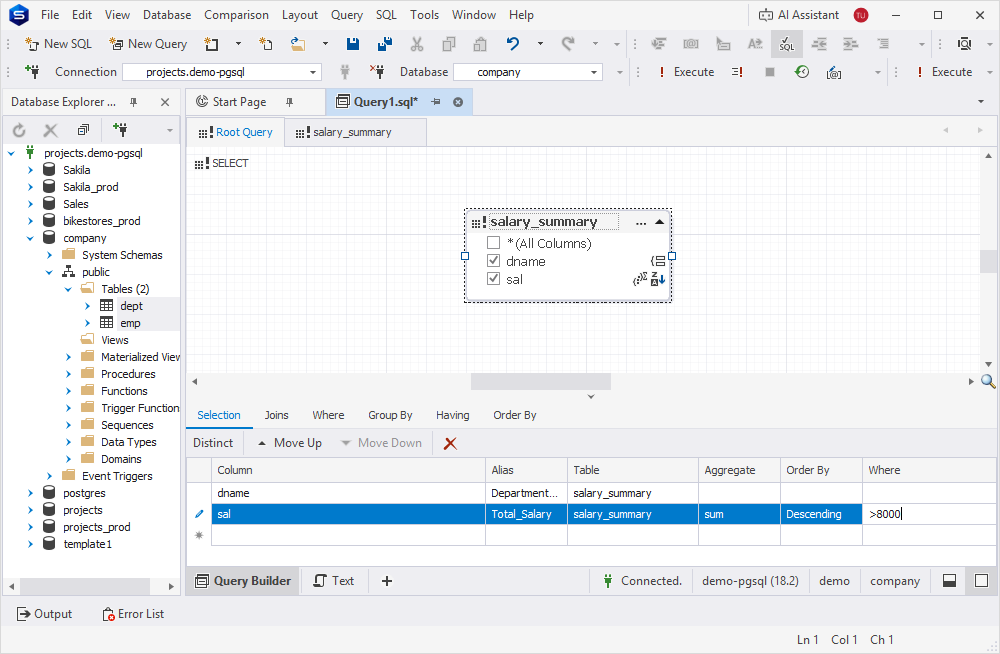Click the first Execute button

(x=686, y=72)
